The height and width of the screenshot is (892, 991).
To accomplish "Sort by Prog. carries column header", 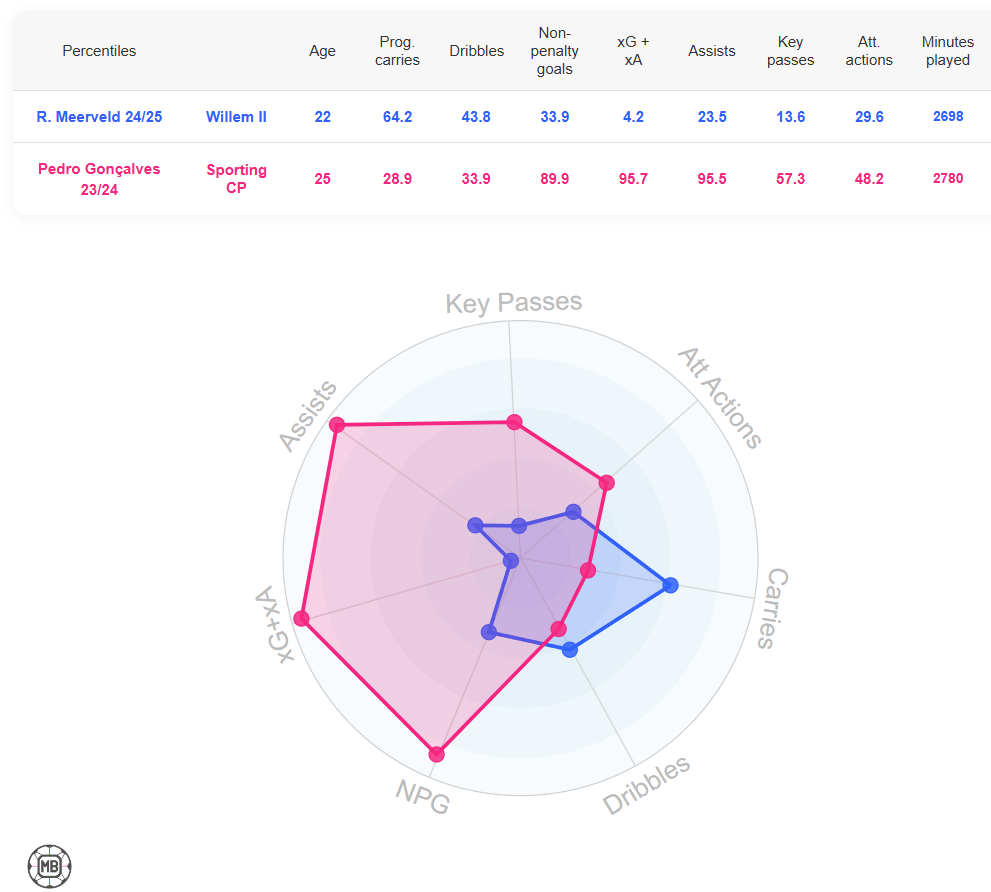I will click(x=397, y=51).
